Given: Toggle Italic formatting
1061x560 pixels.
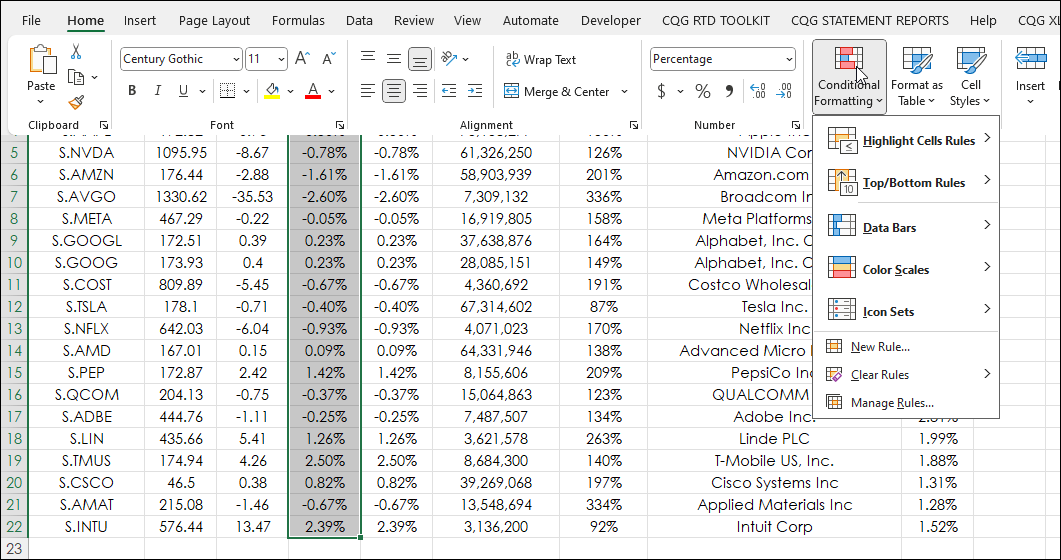Looking at the screenshot, I should (158, 91).
